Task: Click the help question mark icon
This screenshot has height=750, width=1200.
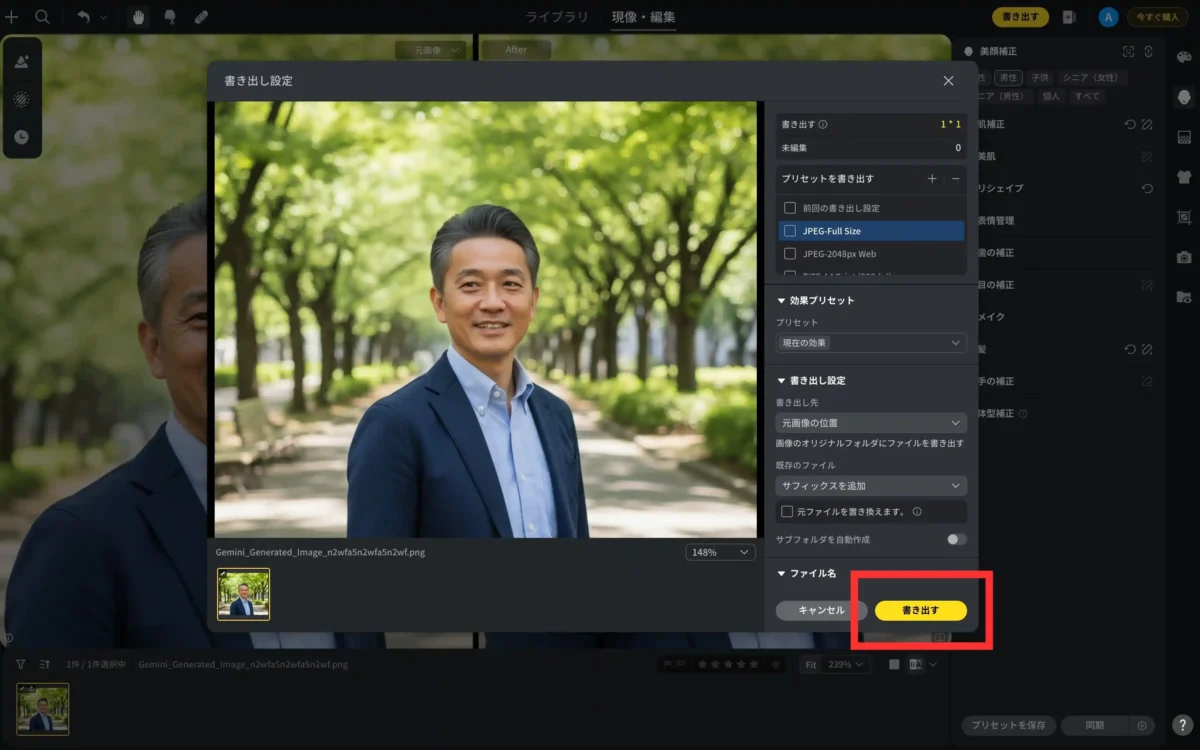Action: point(1182,727)
